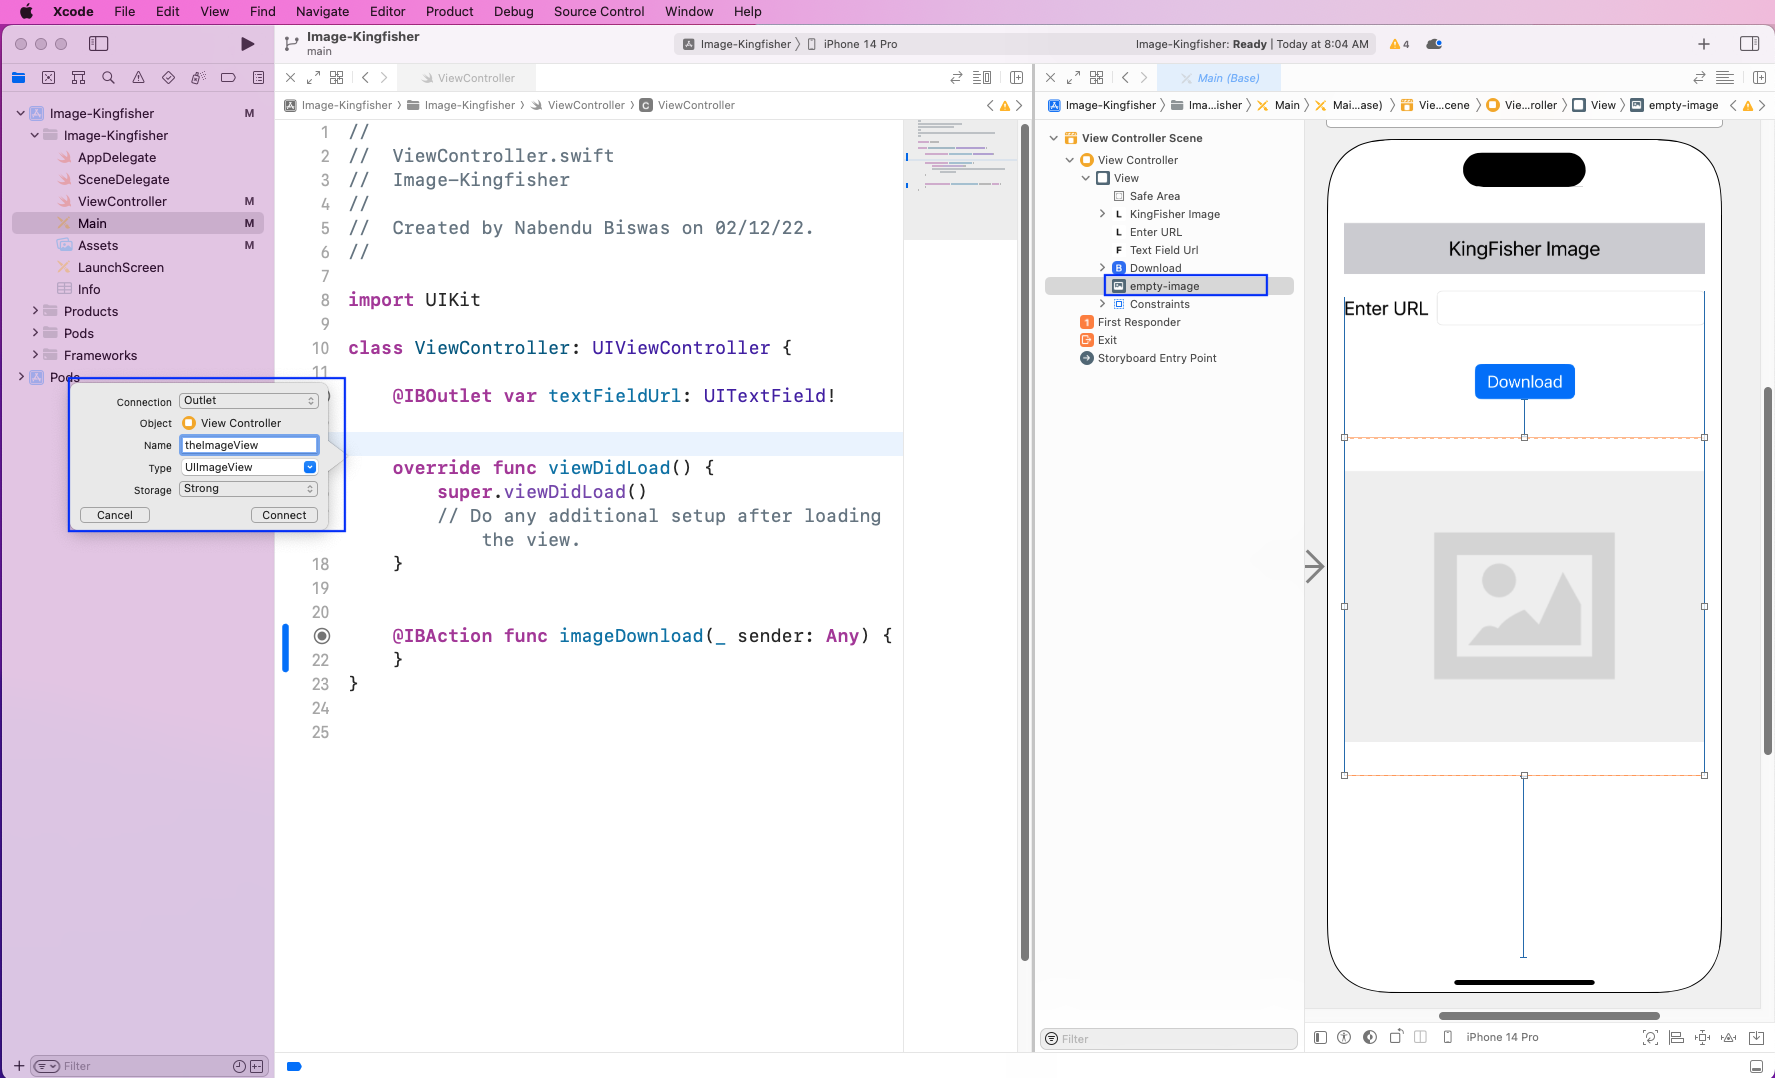Open the find navigator magnifier icon

108,78
